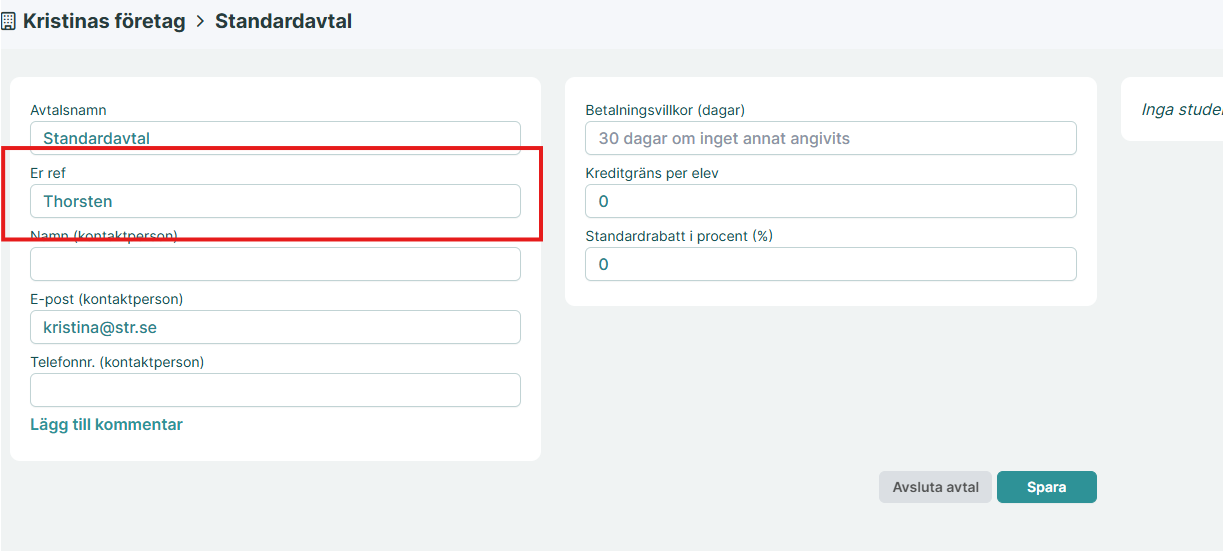This screenshot has height=551, width=1223.
Task: Open the Kristinas företag breadcrumb link
Action: point(104,21)
